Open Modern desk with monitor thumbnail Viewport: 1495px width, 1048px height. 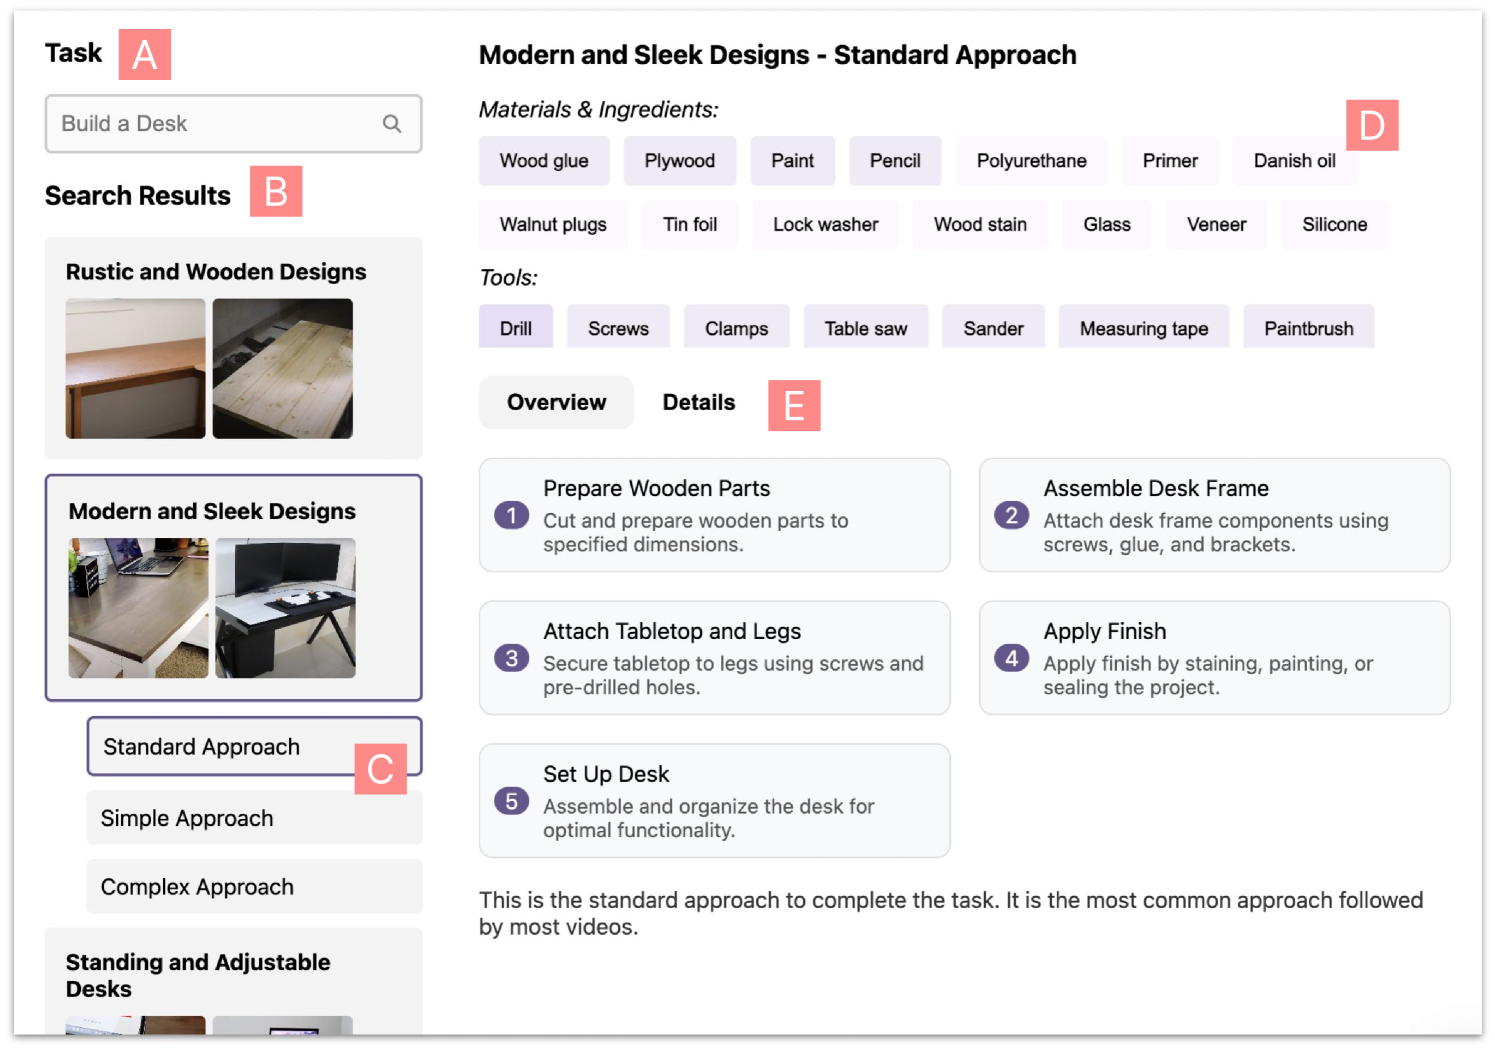(x=286, y=608)
